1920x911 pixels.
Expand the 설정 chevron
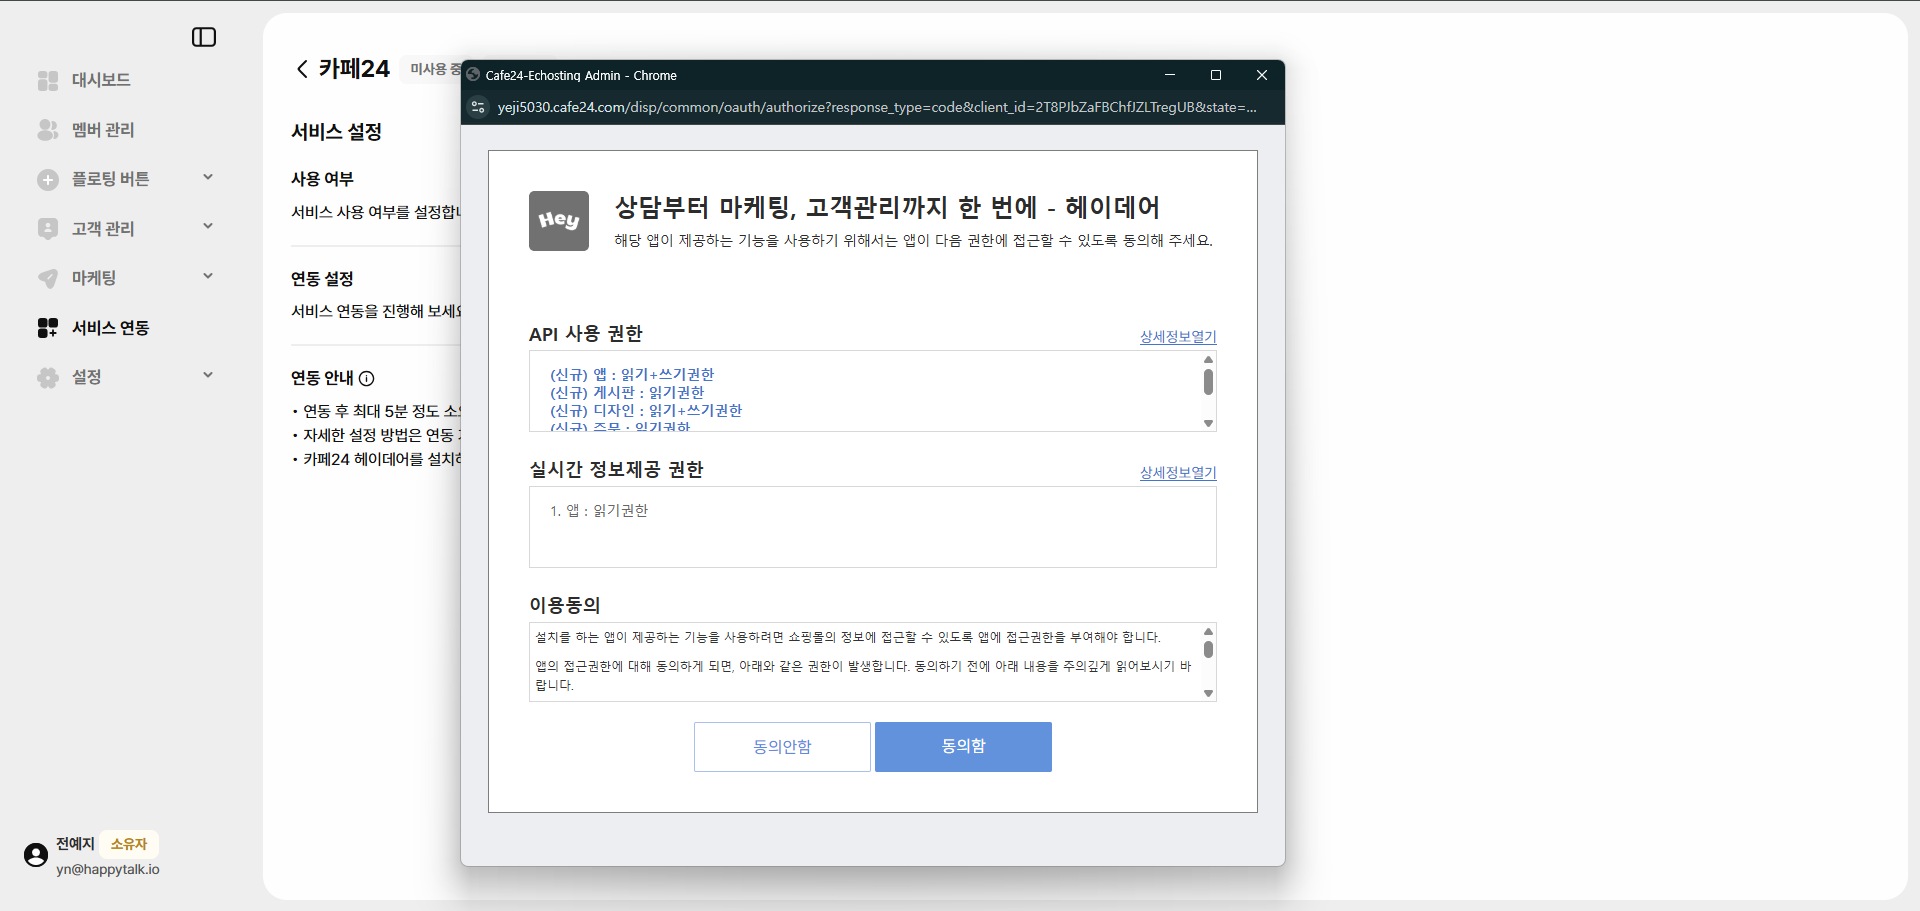(x=208, y=375)
